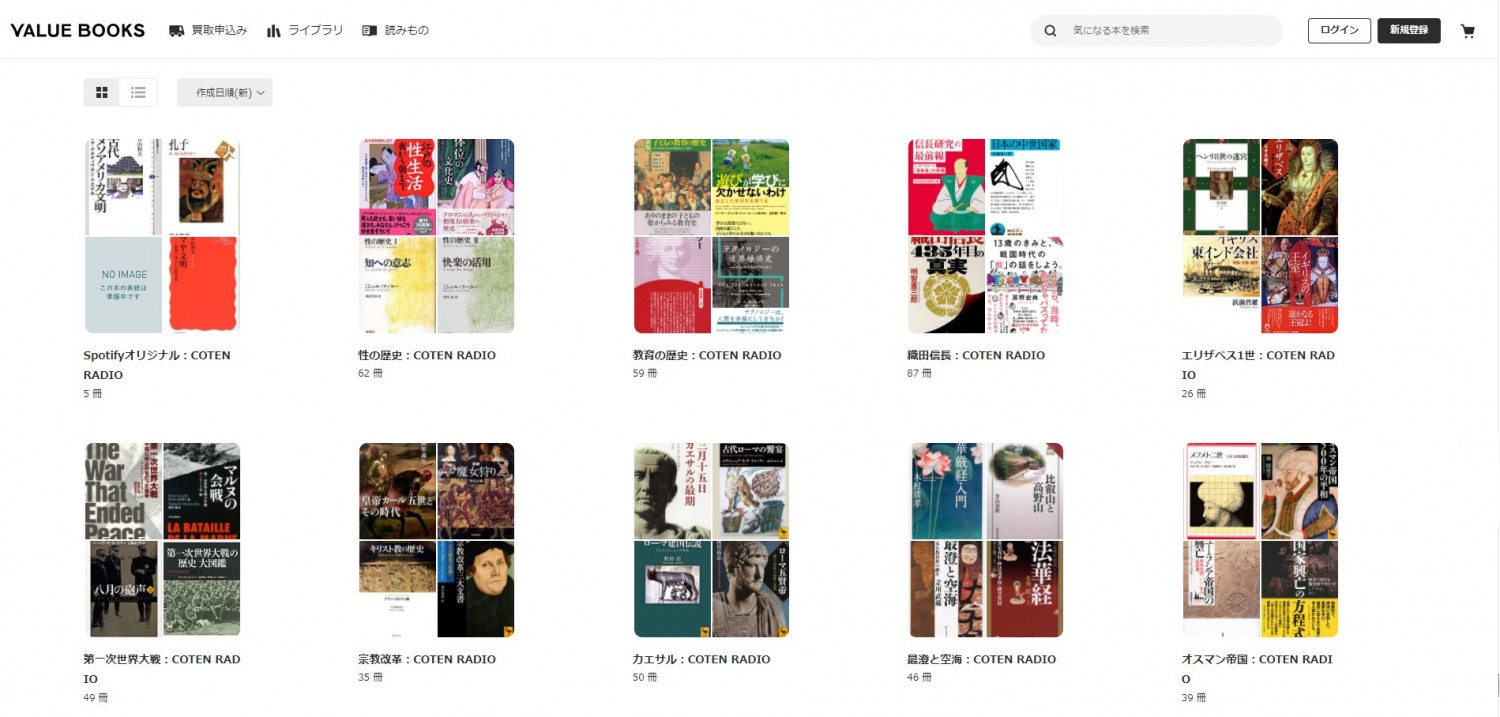Click the 62 冊 count text
The width and height of the screenshot is (1500, 717).
[370, 373]
